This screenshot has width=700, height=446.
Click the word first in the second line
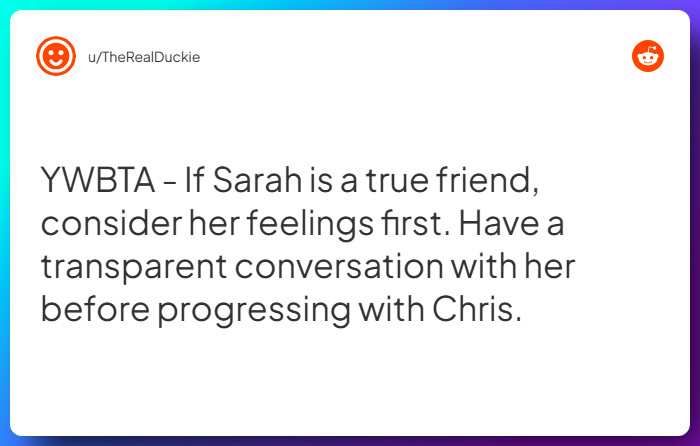tap(416, 223)
